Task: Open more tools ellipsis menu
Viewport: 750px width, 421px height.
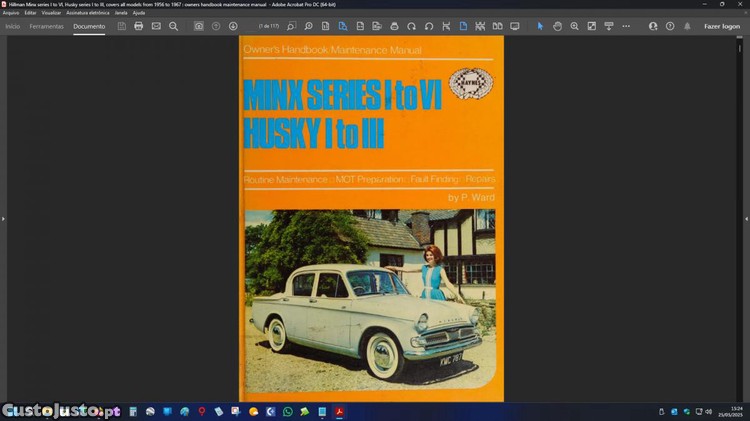Action: [626, 26]
